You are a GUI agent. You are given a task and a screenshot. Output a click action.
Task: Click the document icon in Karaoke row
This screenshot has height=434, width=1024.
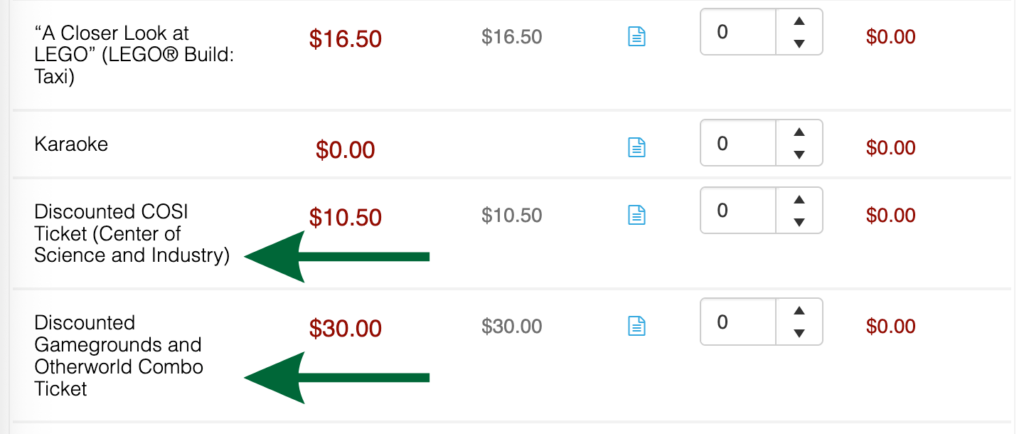(x=636, y=147)
